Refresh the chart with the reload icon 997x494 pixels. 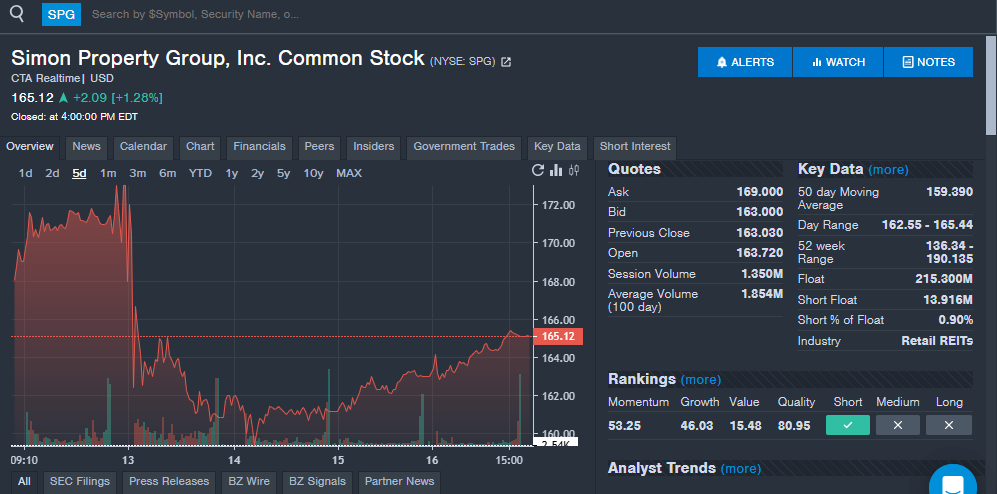[x=538, y=170]
